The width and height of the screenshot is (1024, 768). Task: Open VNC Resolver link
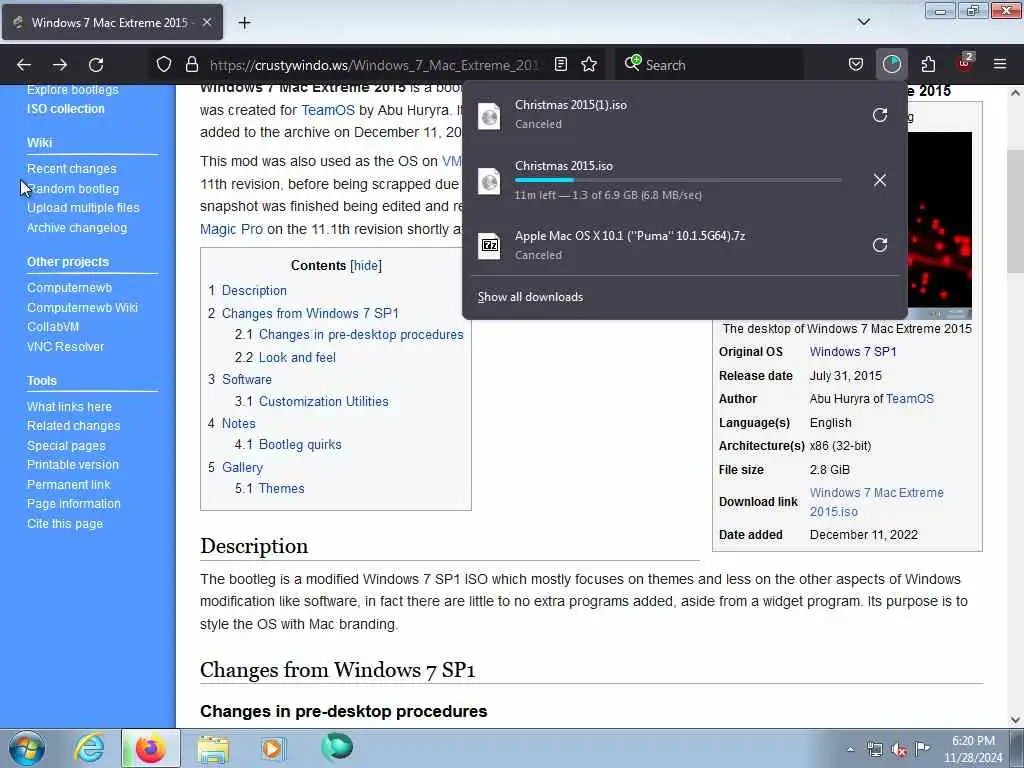[65, 347]
